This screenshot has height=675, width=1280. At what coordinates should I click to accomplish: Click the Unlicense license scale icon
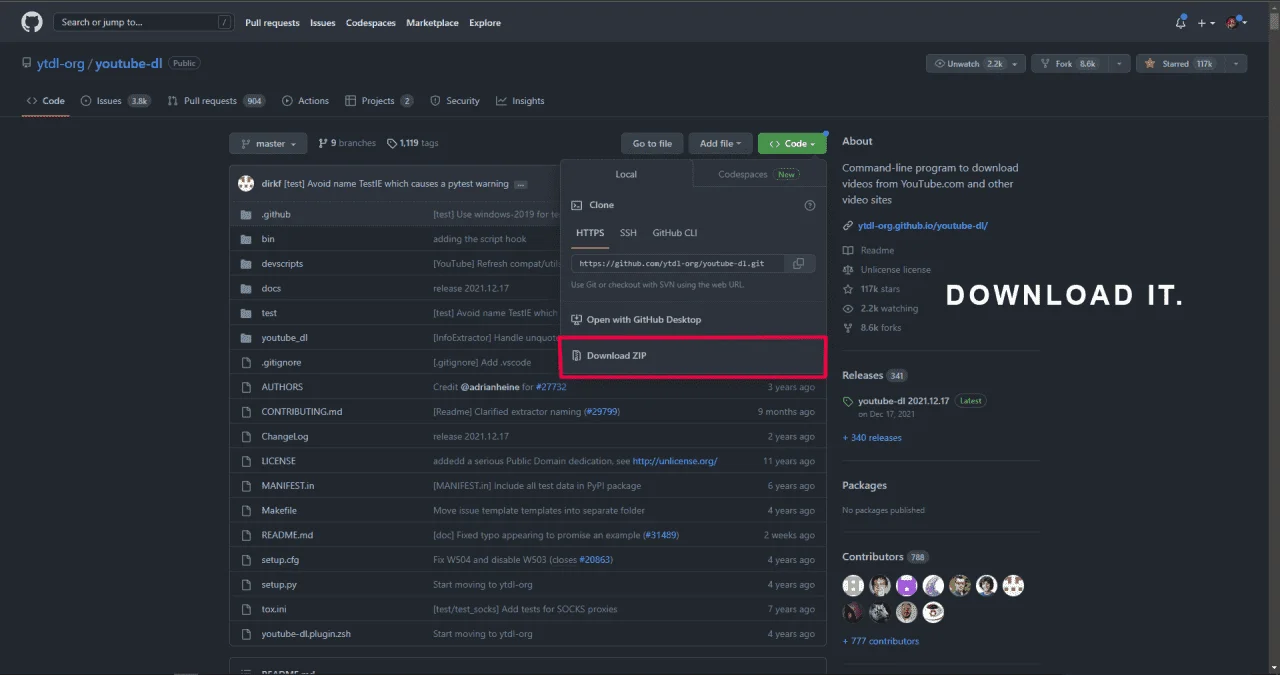click(x=849, y=270)
